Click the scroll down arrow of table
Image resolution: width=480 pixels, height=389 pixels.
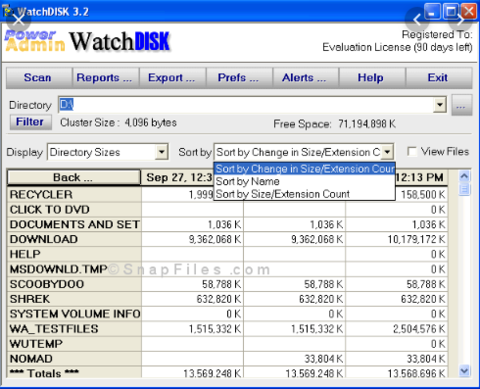(x=464, y=370)
